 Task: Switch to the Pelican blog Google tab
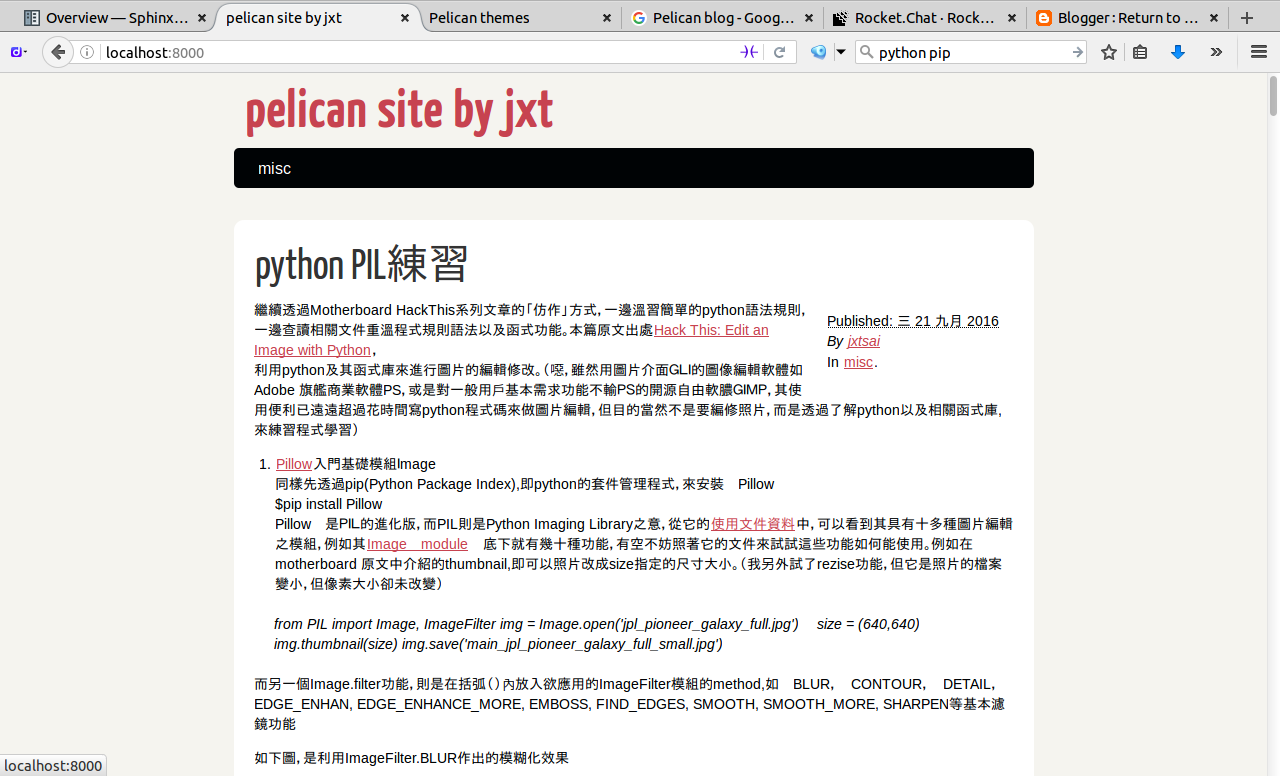point(722,17)
